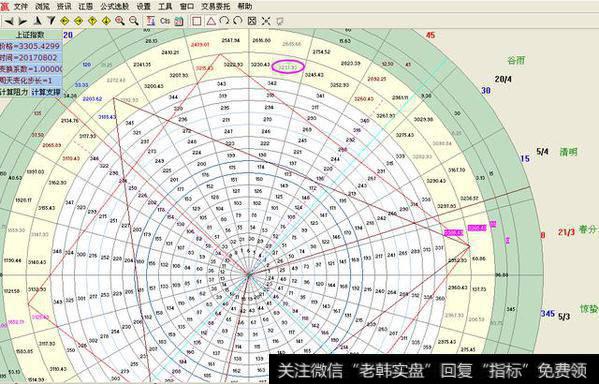
Task: Click the cell 2410.21 in the wheel
Action: 170,52
